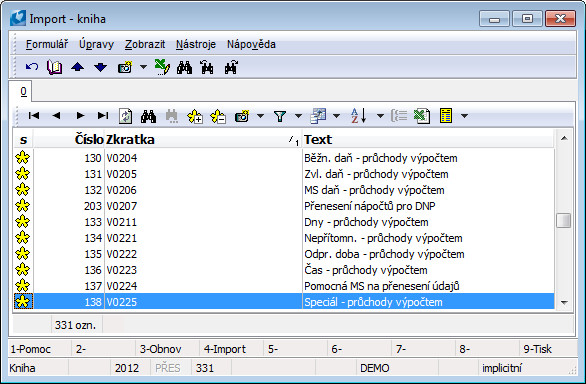Open the Zobrazit menu
The width and height of the screenshot is (586, 384).
coord(145,44)
